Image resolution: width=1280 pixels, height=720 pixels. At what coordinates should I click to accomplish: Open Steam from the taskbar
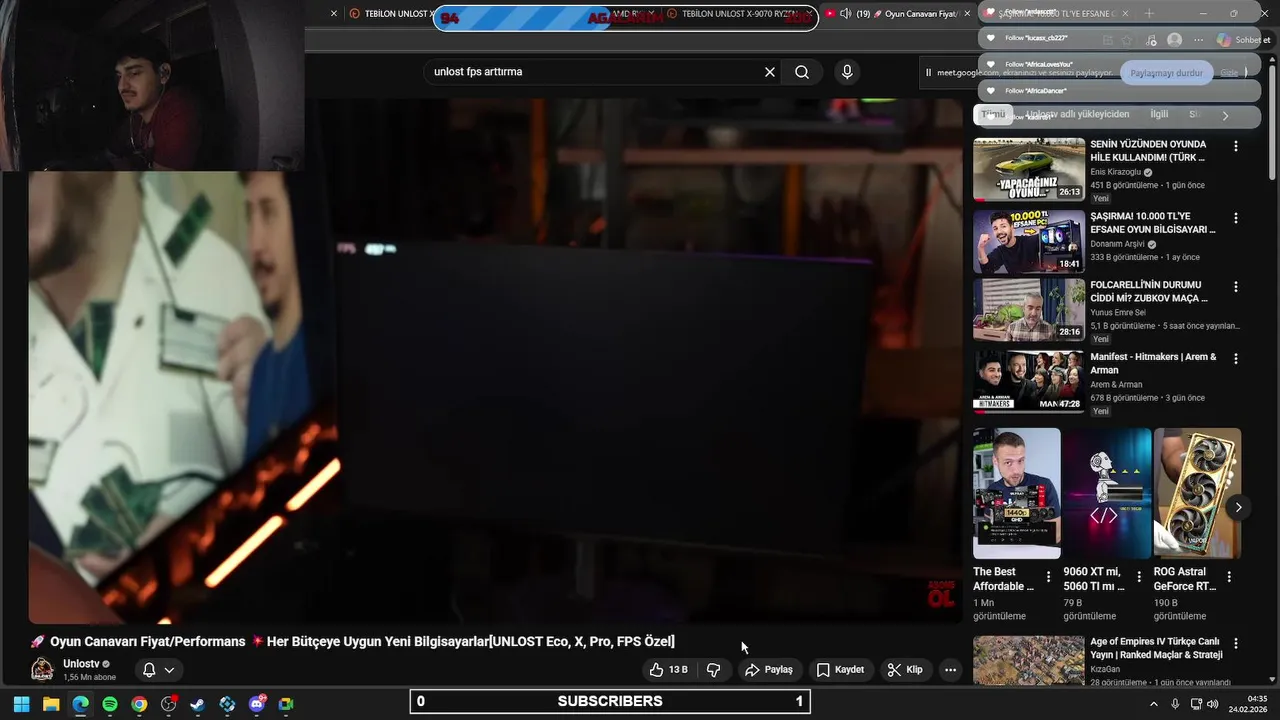coord(198,704)
